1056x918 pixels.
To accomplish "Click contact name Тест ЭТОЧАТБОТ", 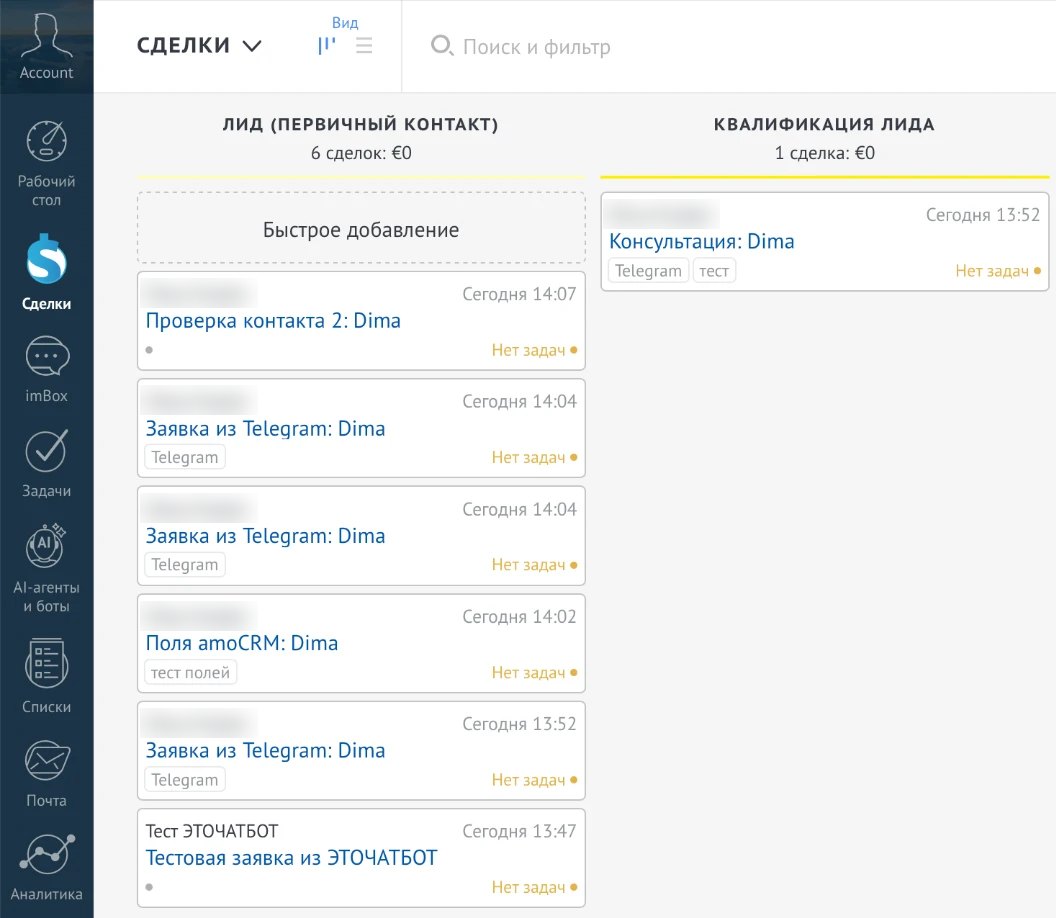I will click(x=211, y=831).
